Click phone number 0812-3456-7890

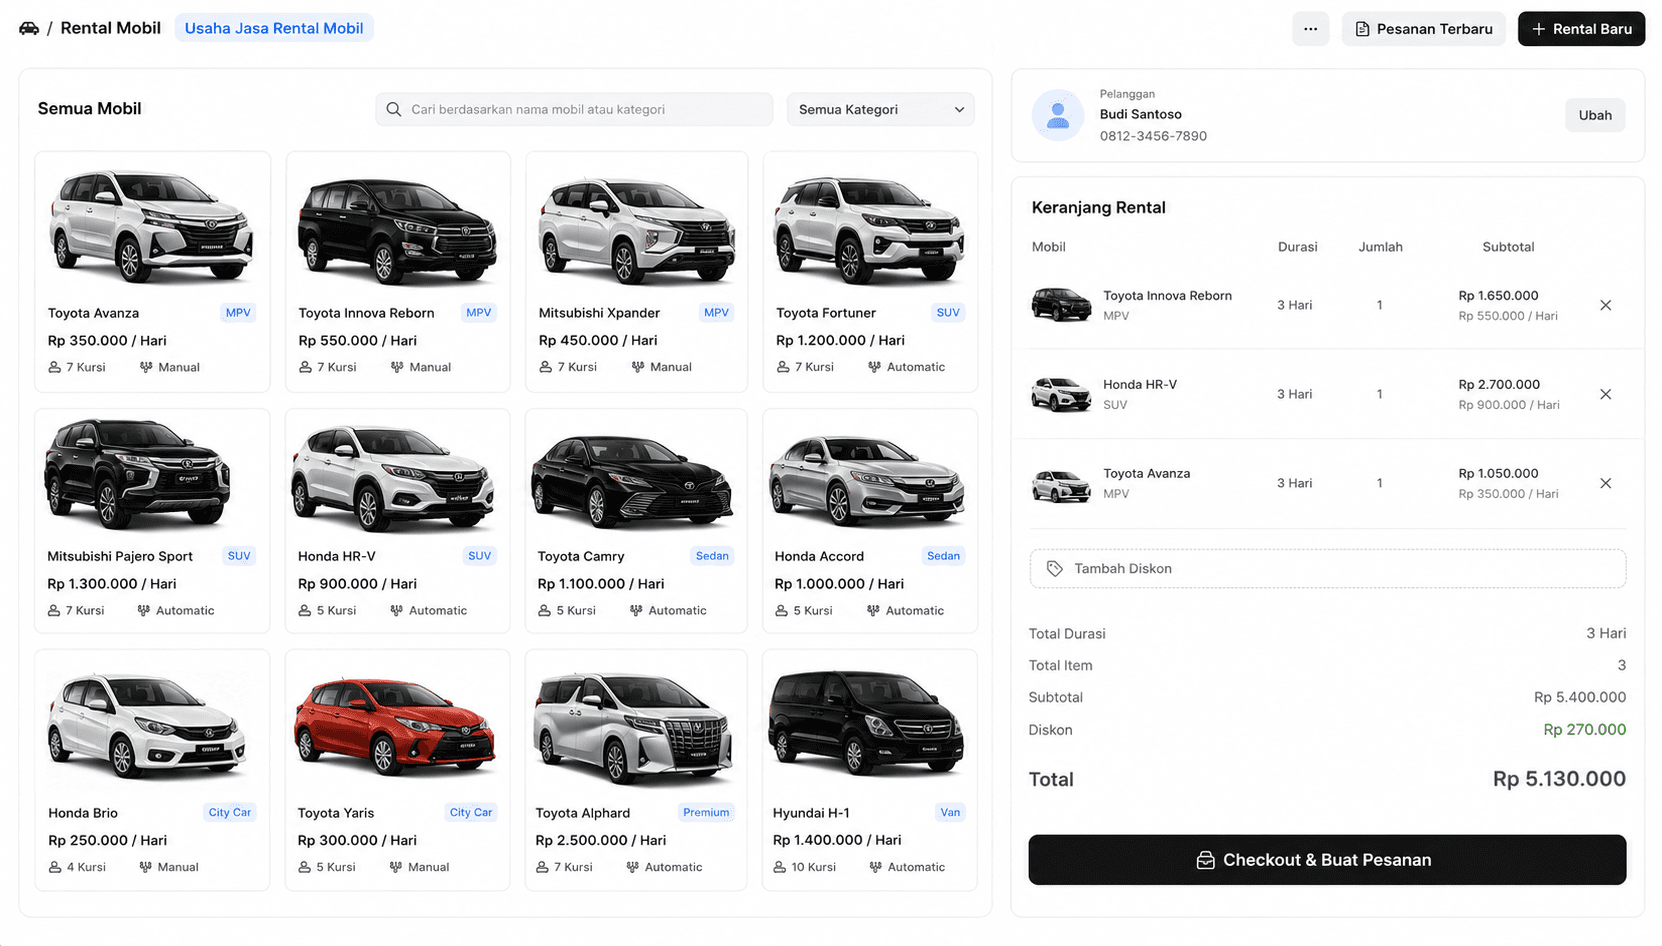click(1153, 136)
